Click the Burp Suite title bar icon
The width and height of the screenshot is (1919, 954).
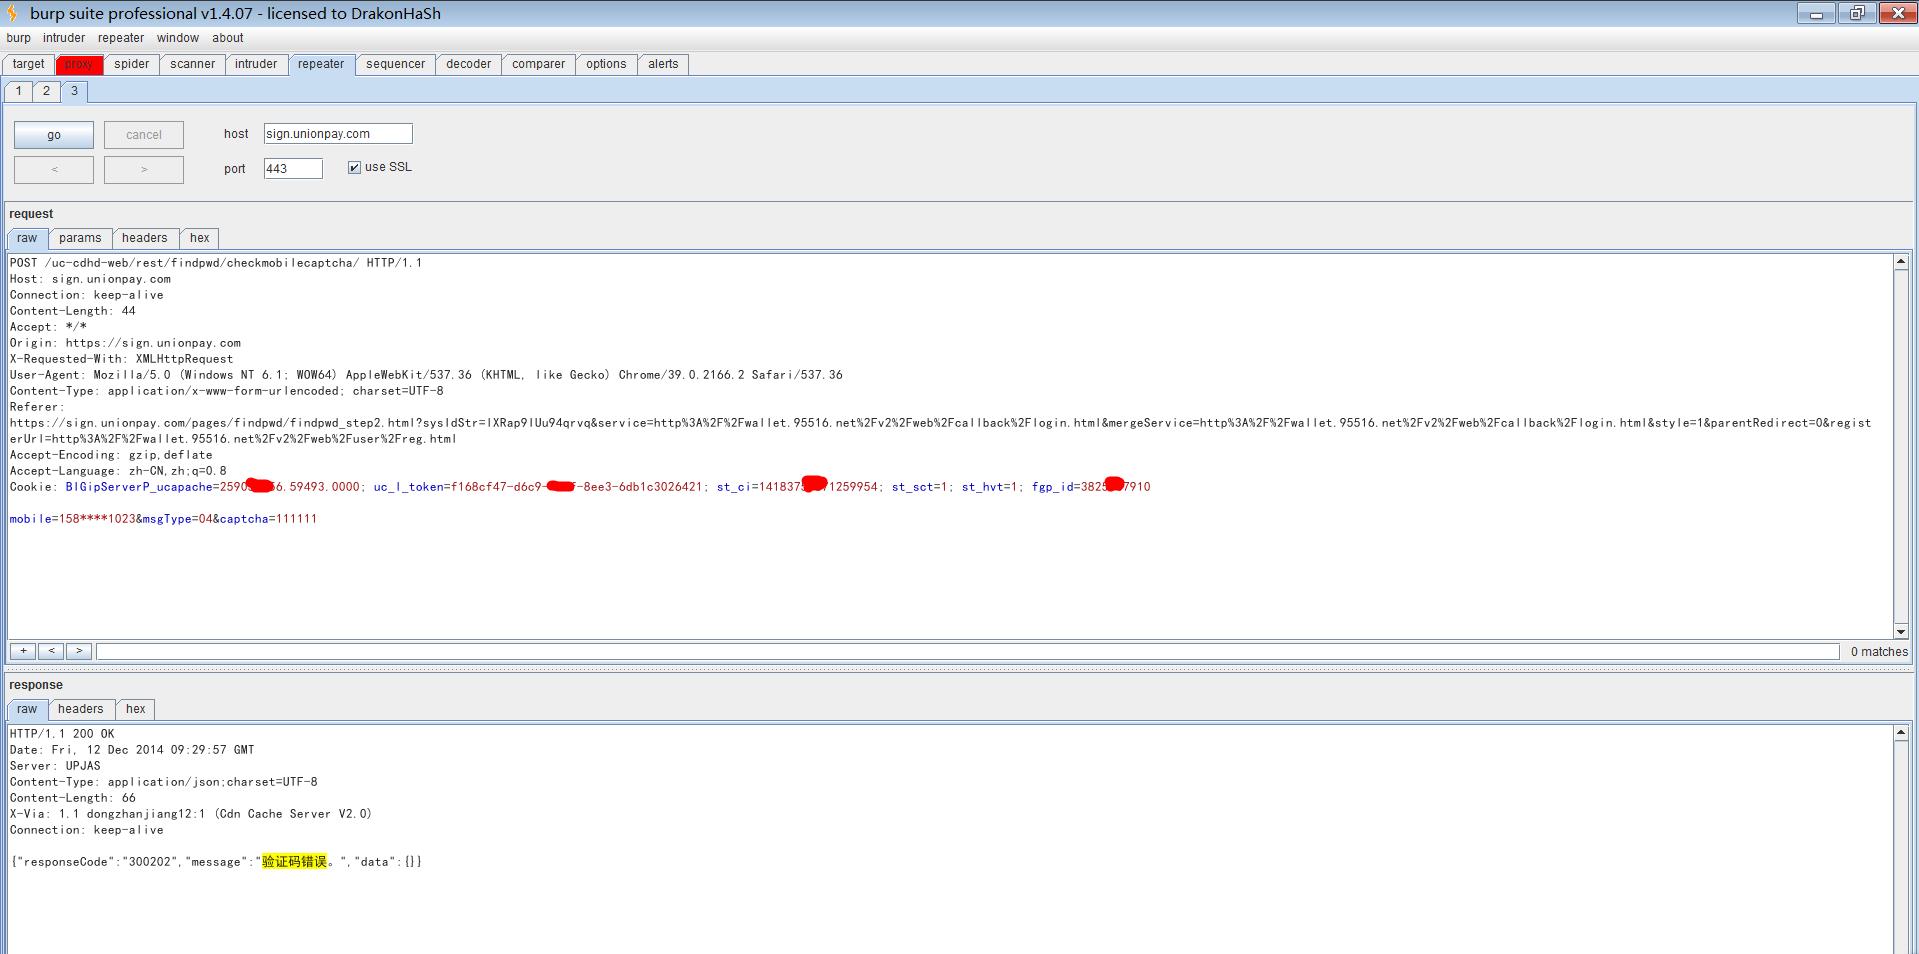(12, 13)
